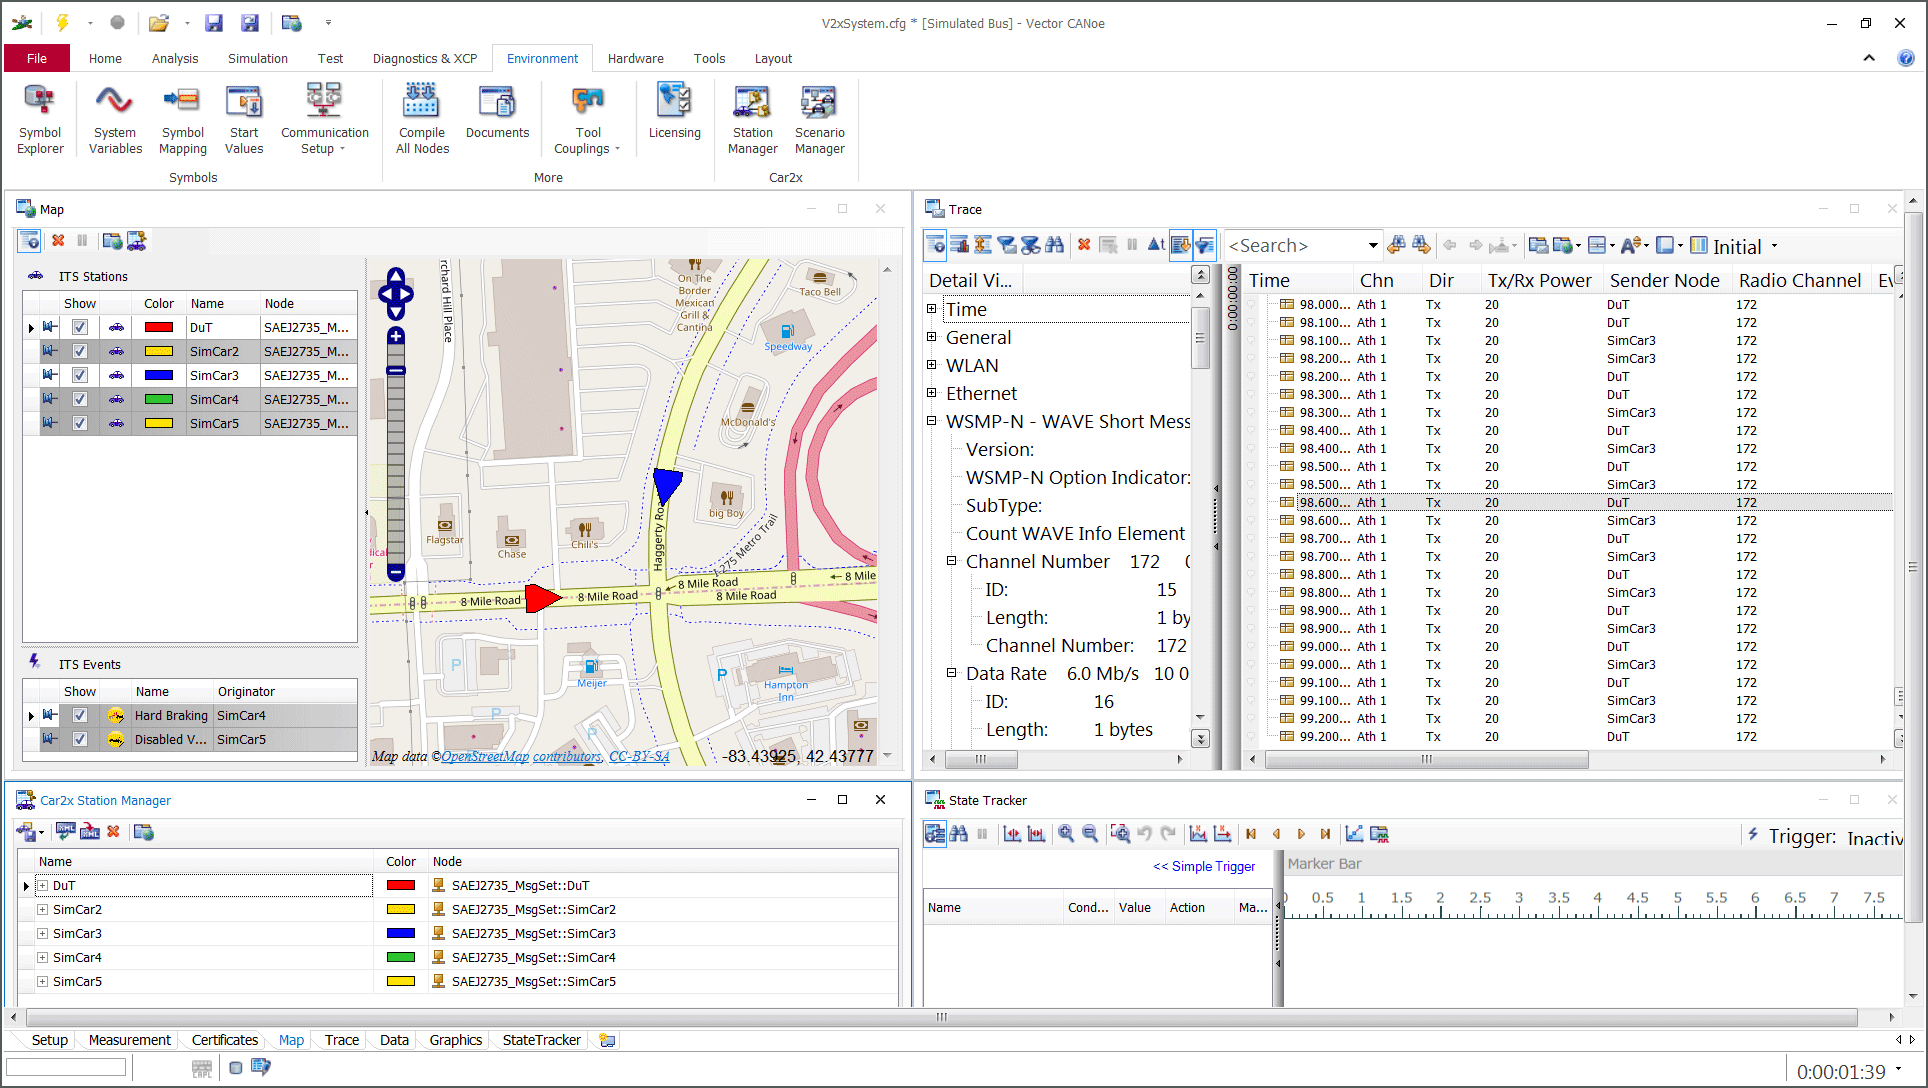
Task: Click map zoom in plus button
Action: coord(396,337)
